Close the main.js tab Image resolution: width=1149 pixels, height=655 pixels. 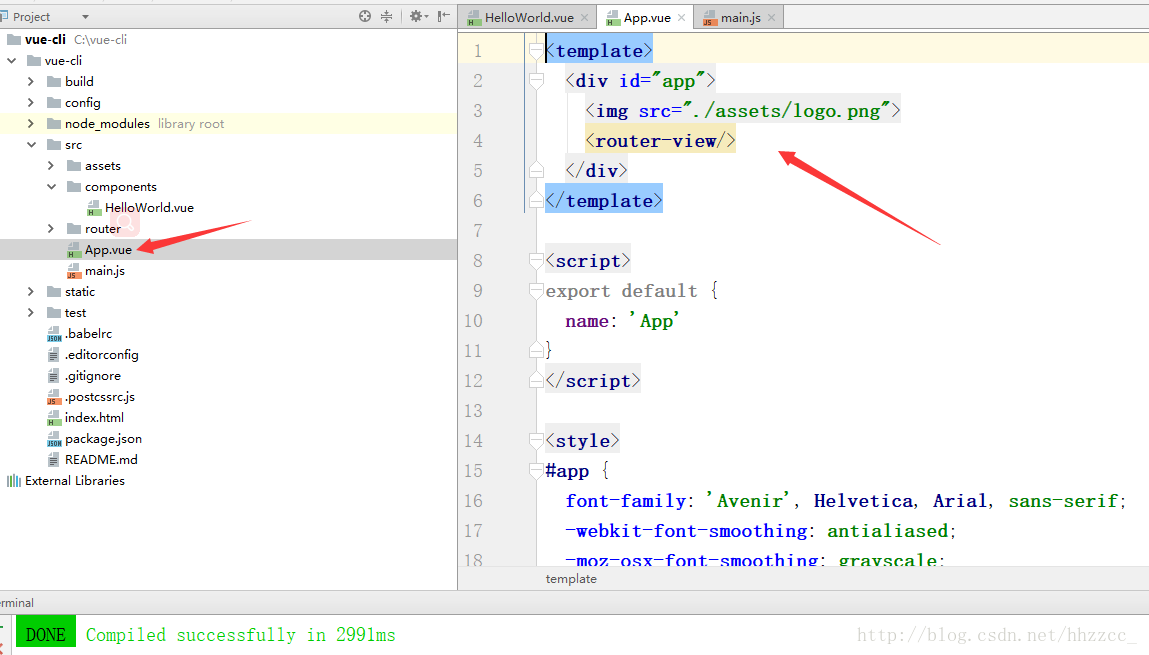(x=772, y=18)
